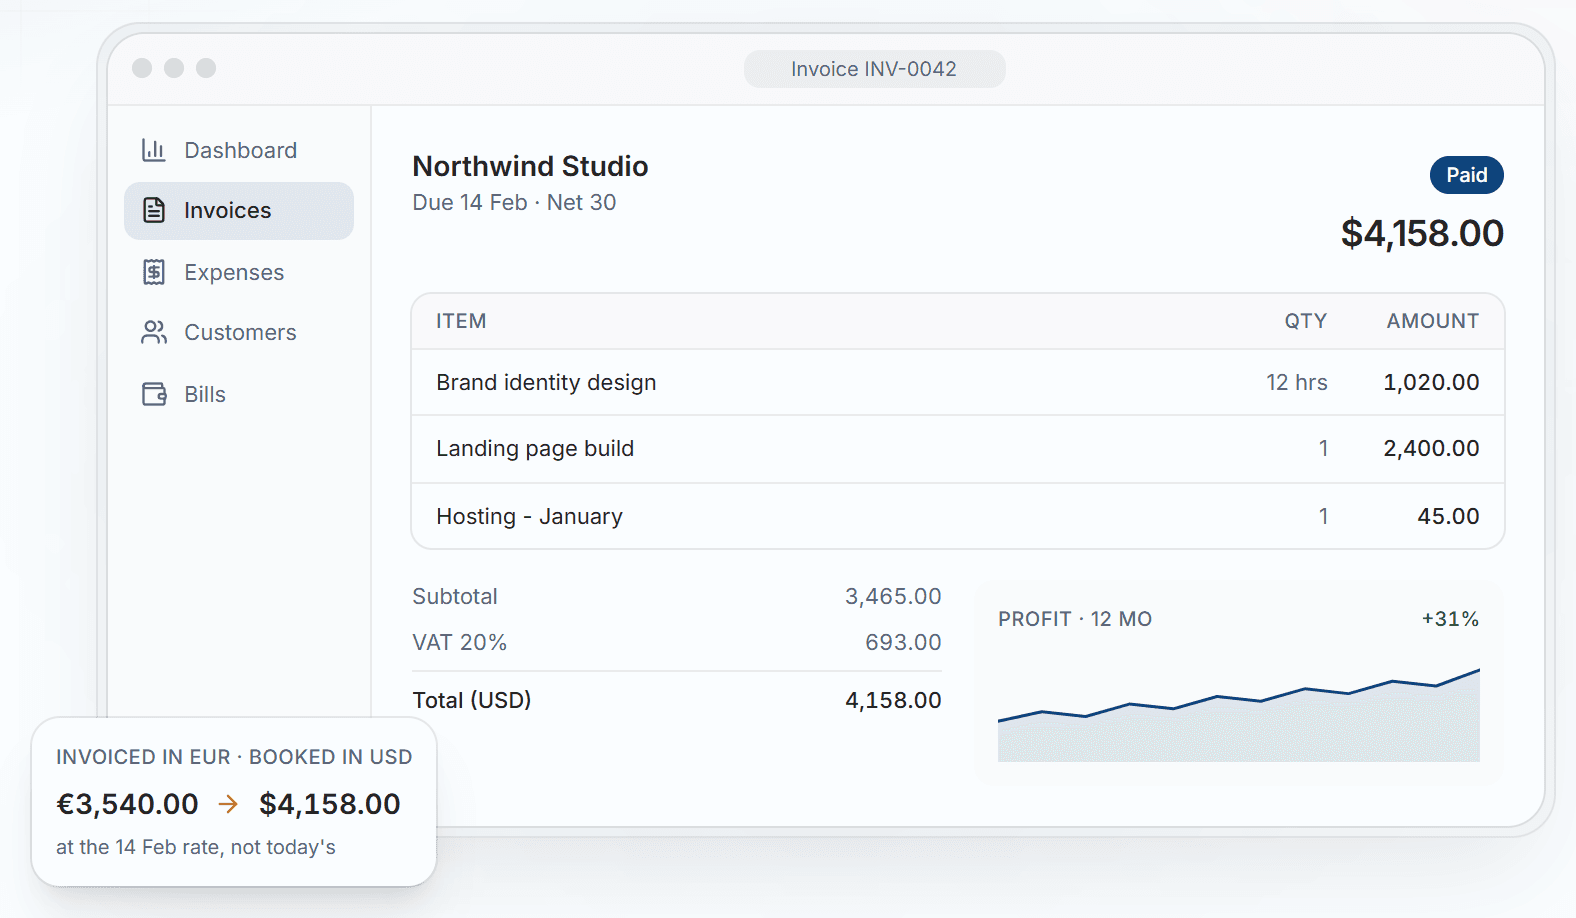Navigate to Bills in the sidebar

pyautogui.click(x=239, y=394)
